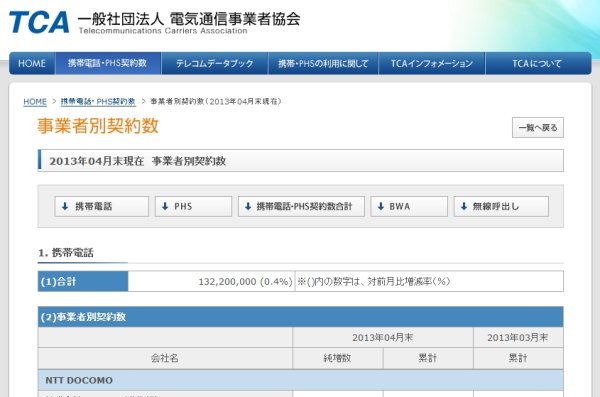Jump to 携帯電話 section button
Image resolution: width=600 pixels, height=397 pixels.
tap(101, 206)
